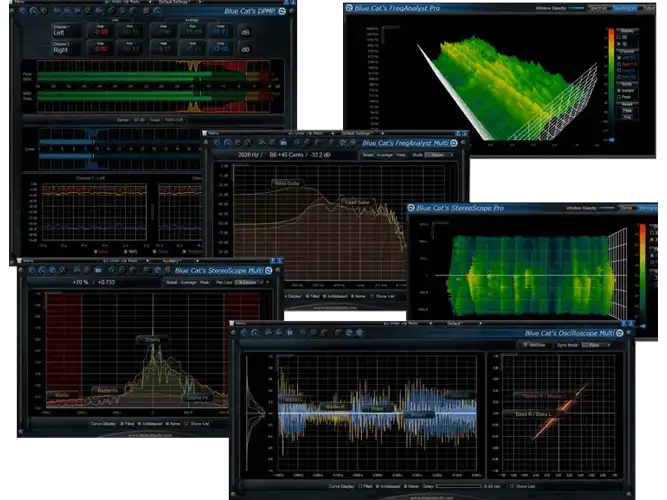The image size is (667, 500).
Task: Reset Peak in StereoScope Multi
Action: (204, 282)
